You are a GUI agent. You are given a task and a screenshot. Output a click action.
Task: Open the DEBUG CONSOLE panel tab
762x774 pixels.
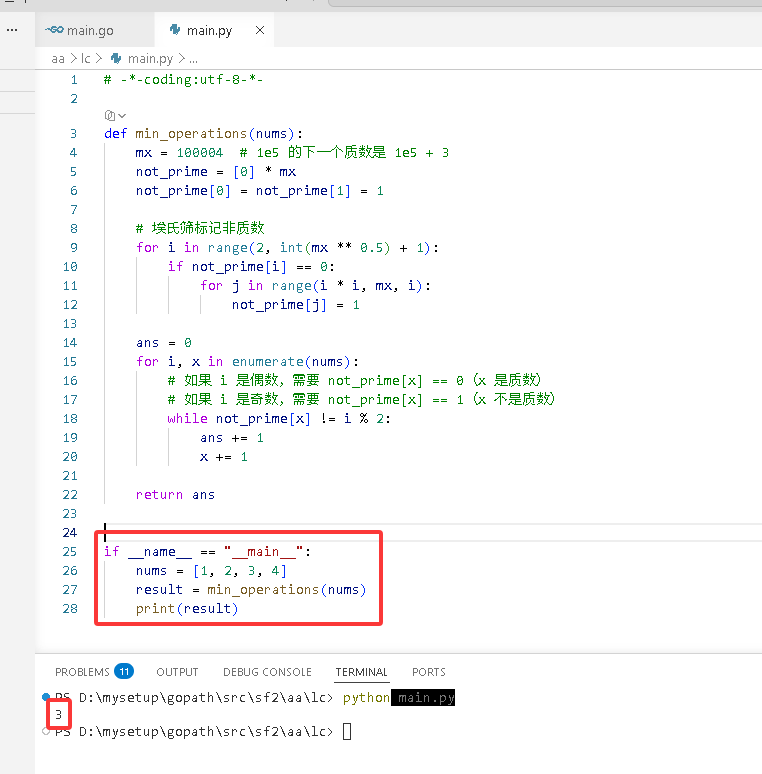click(x=267, y=672)
